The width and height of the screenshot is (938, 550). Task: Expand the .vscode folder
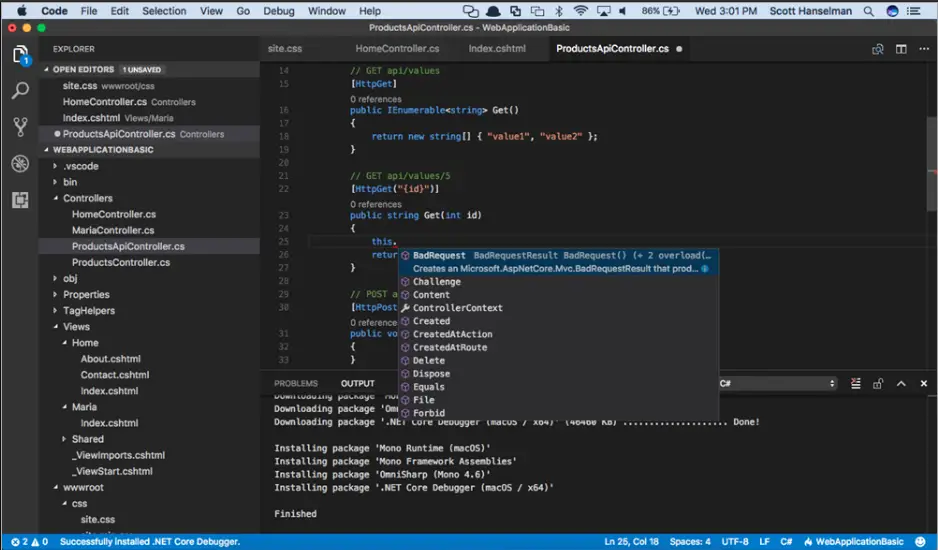(81, 166)
